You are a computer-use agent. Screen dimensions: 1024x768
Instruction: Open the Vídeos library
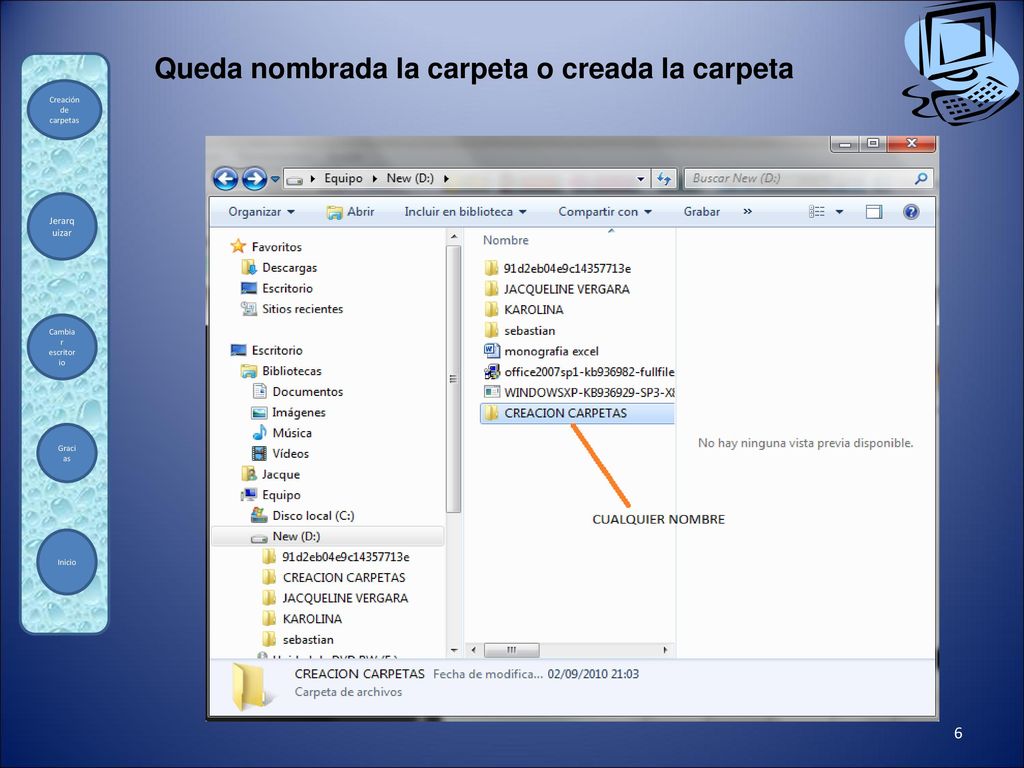pyautogui.click(x=281, y=453)
